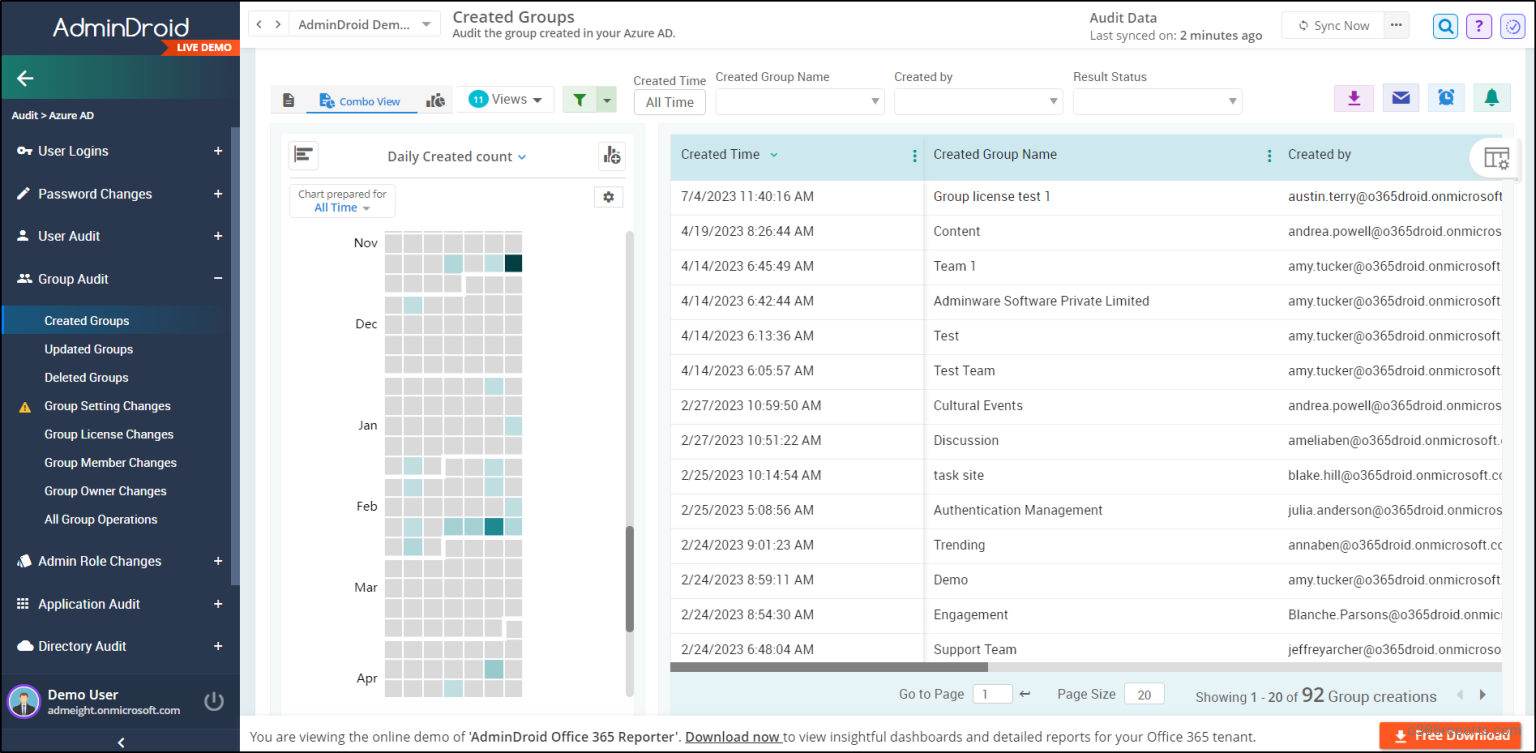
Task: Expand the Password Changes section
Action: tap(218, 194)
